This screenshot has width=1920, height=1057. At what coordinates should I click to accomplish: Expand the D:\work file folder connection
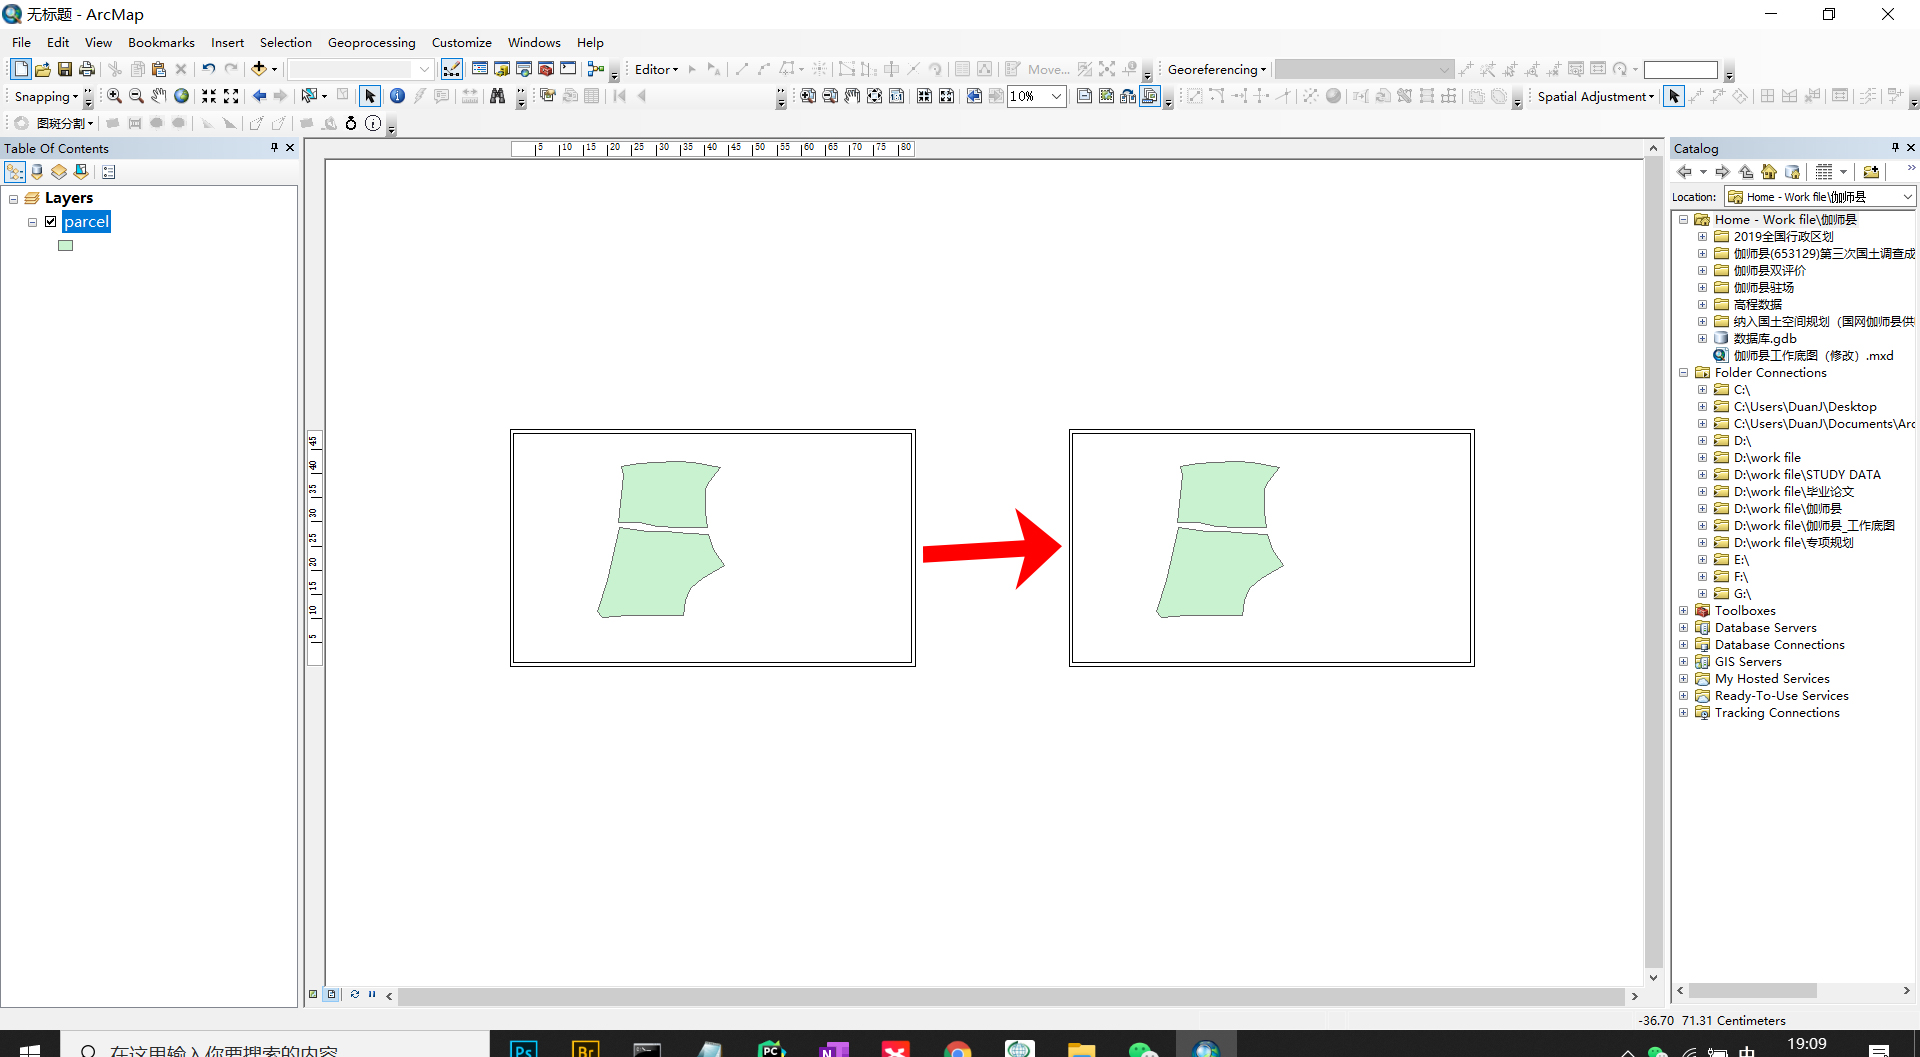pos(1702,458)
